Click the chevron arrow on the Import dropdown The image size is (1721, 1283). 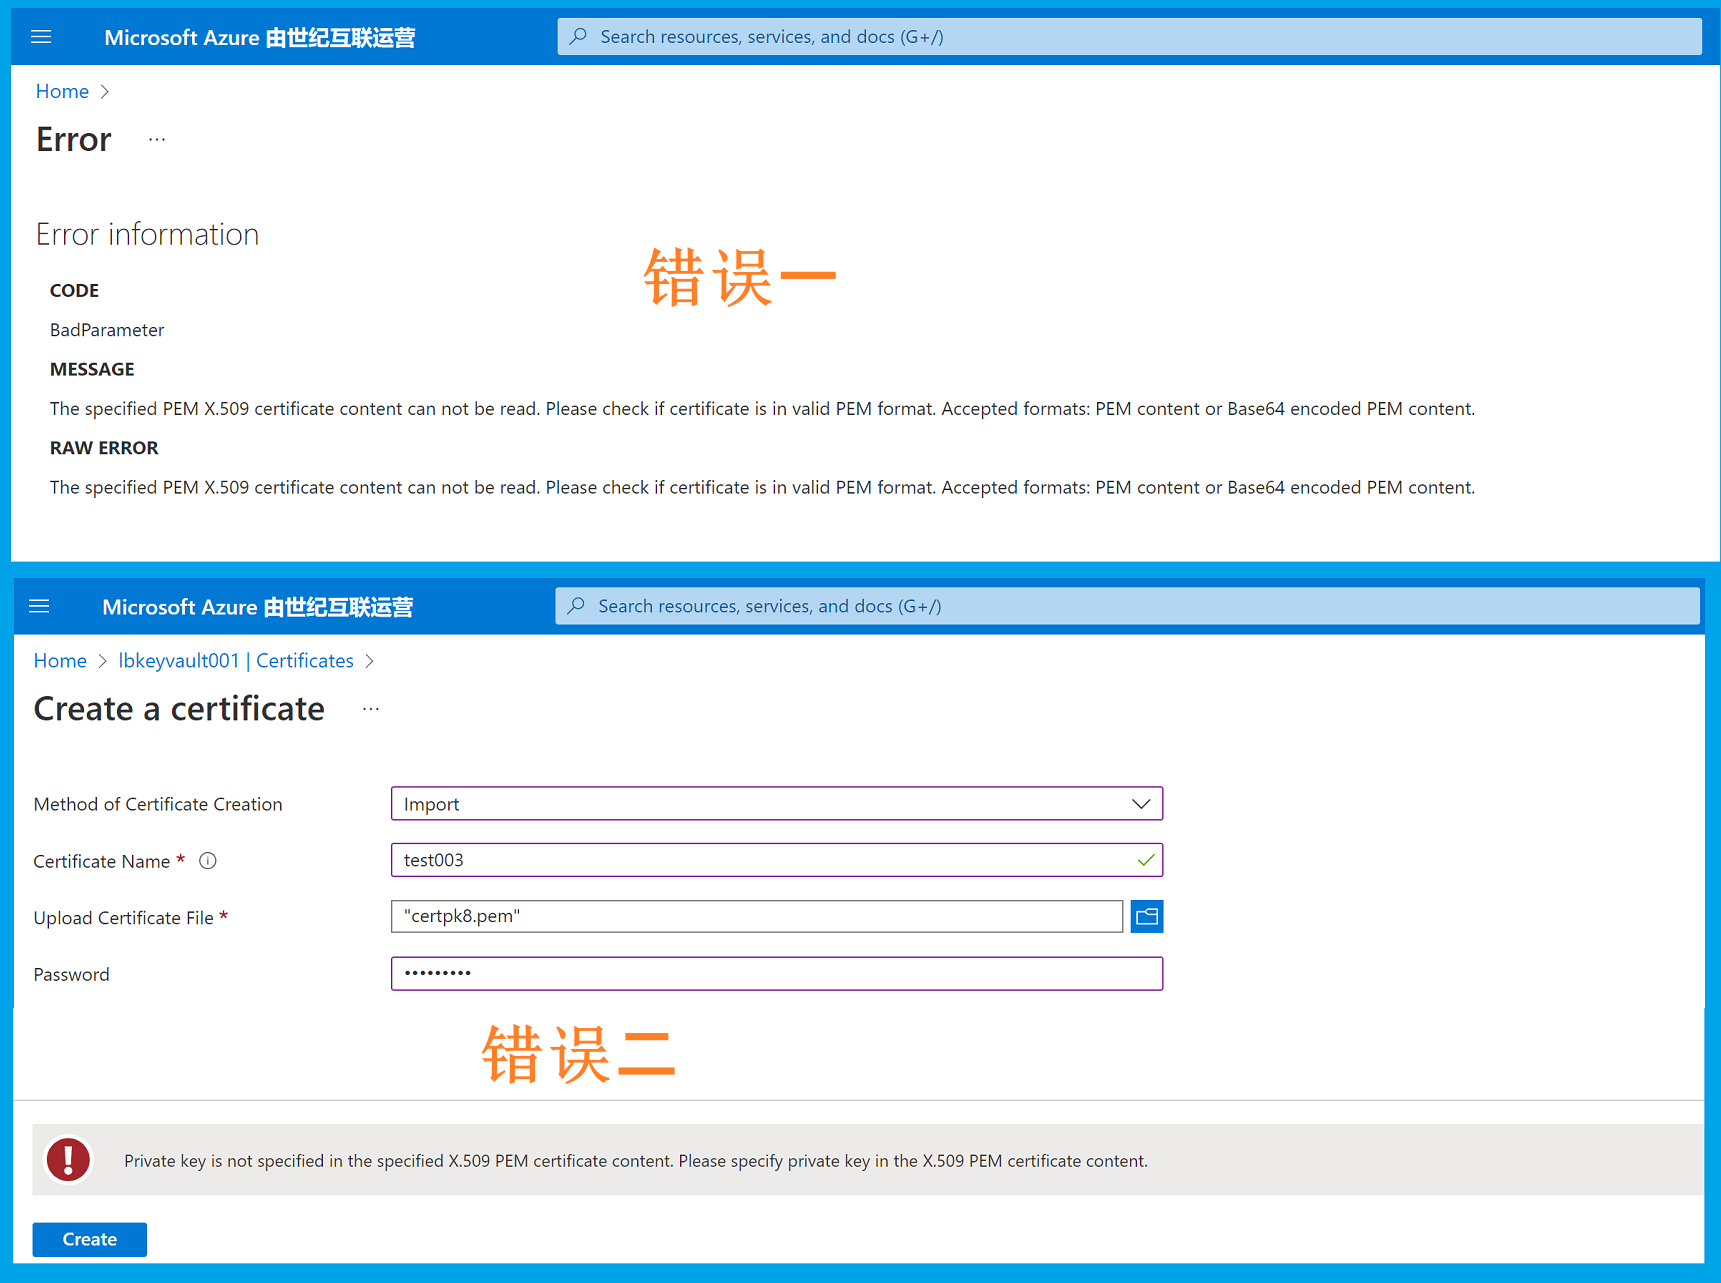click(1141, 804)
